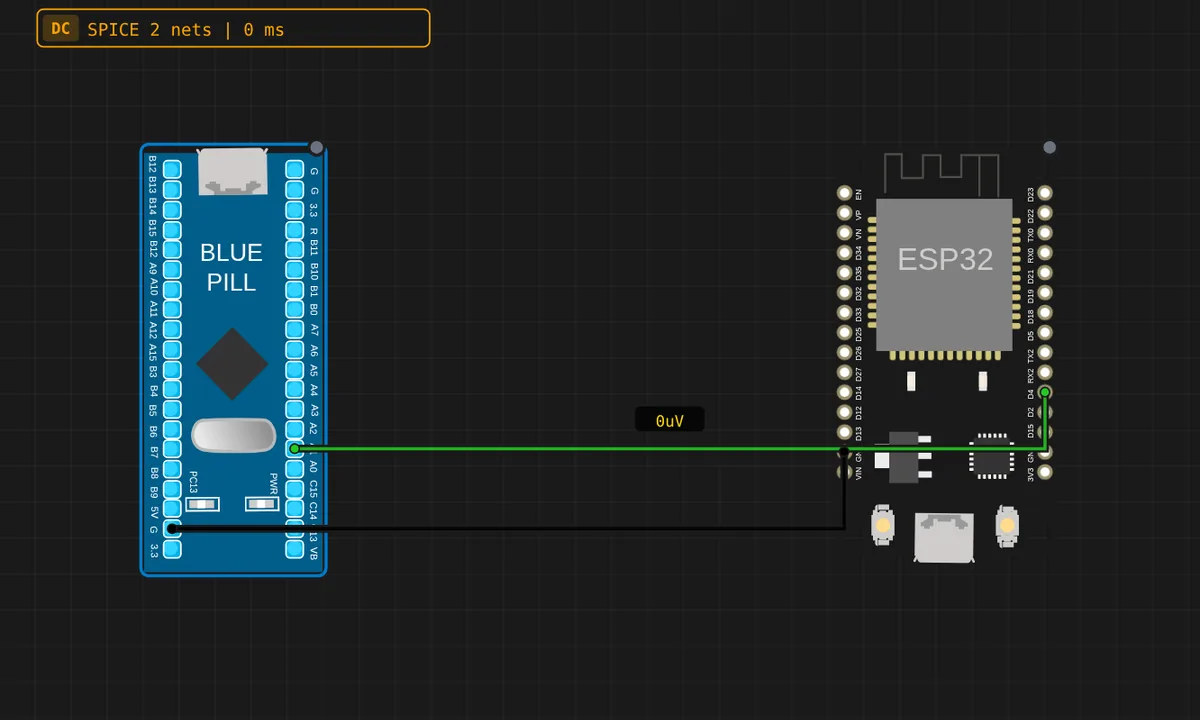The height and width of the screenshot is (720, 1200).
Task: Click the Blue Pill VB pin
Action: (294, 549)
